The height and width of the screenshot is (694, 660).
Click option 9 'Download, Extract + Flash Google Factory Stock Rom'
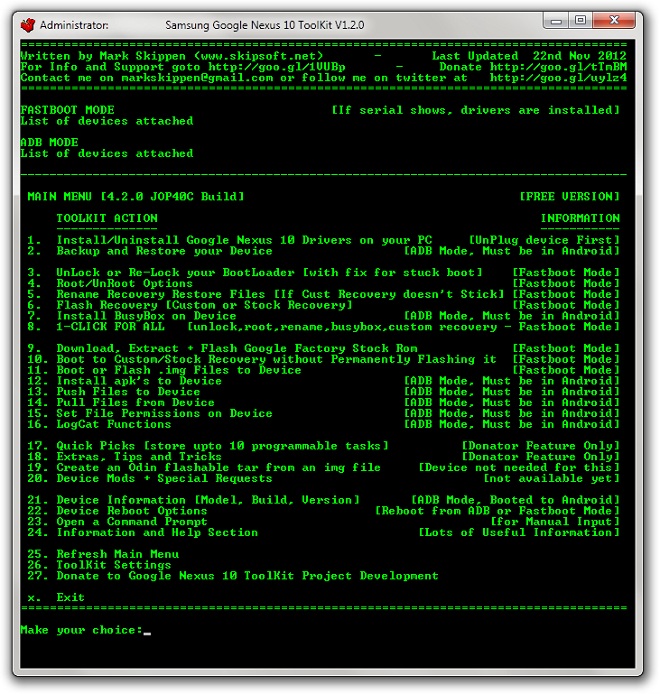coord(222,349)
